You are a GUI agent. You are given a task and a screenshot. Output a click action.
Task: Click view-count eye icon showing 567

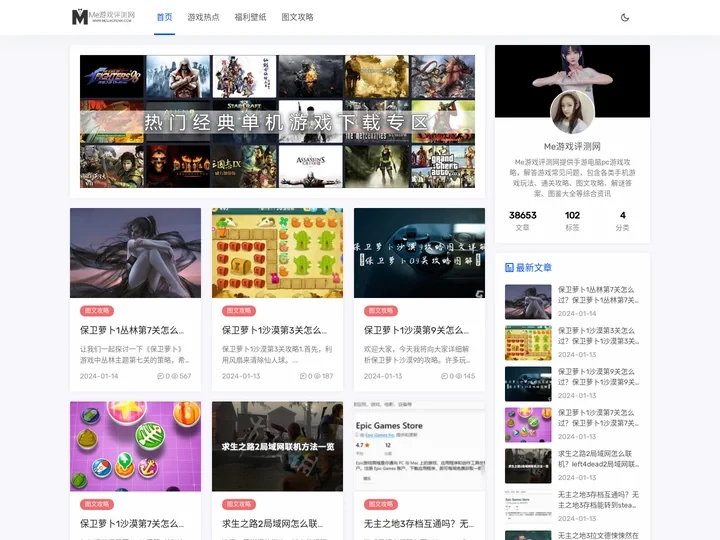[174, 376]
